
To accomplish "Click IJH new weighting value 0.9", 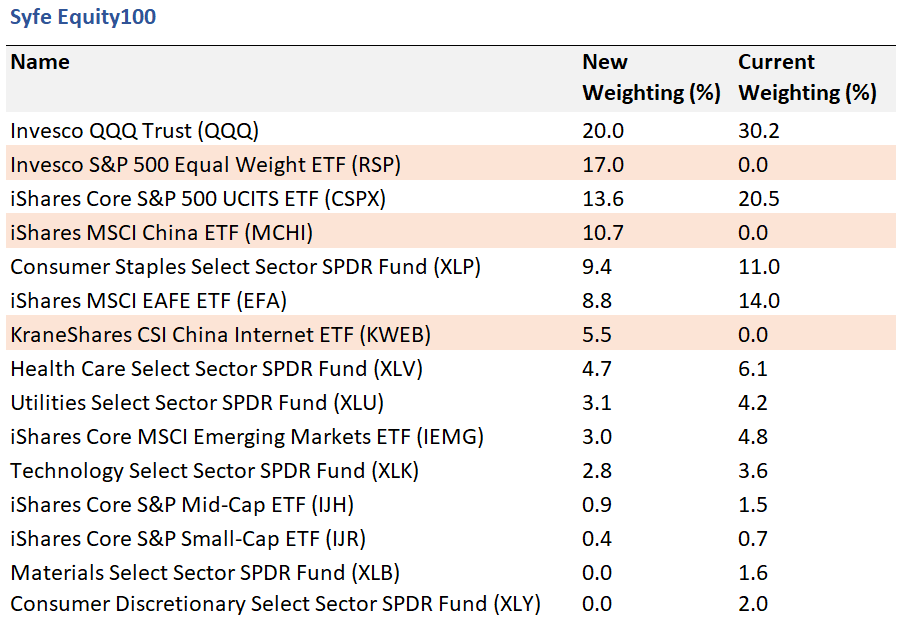I will [597, 505].
